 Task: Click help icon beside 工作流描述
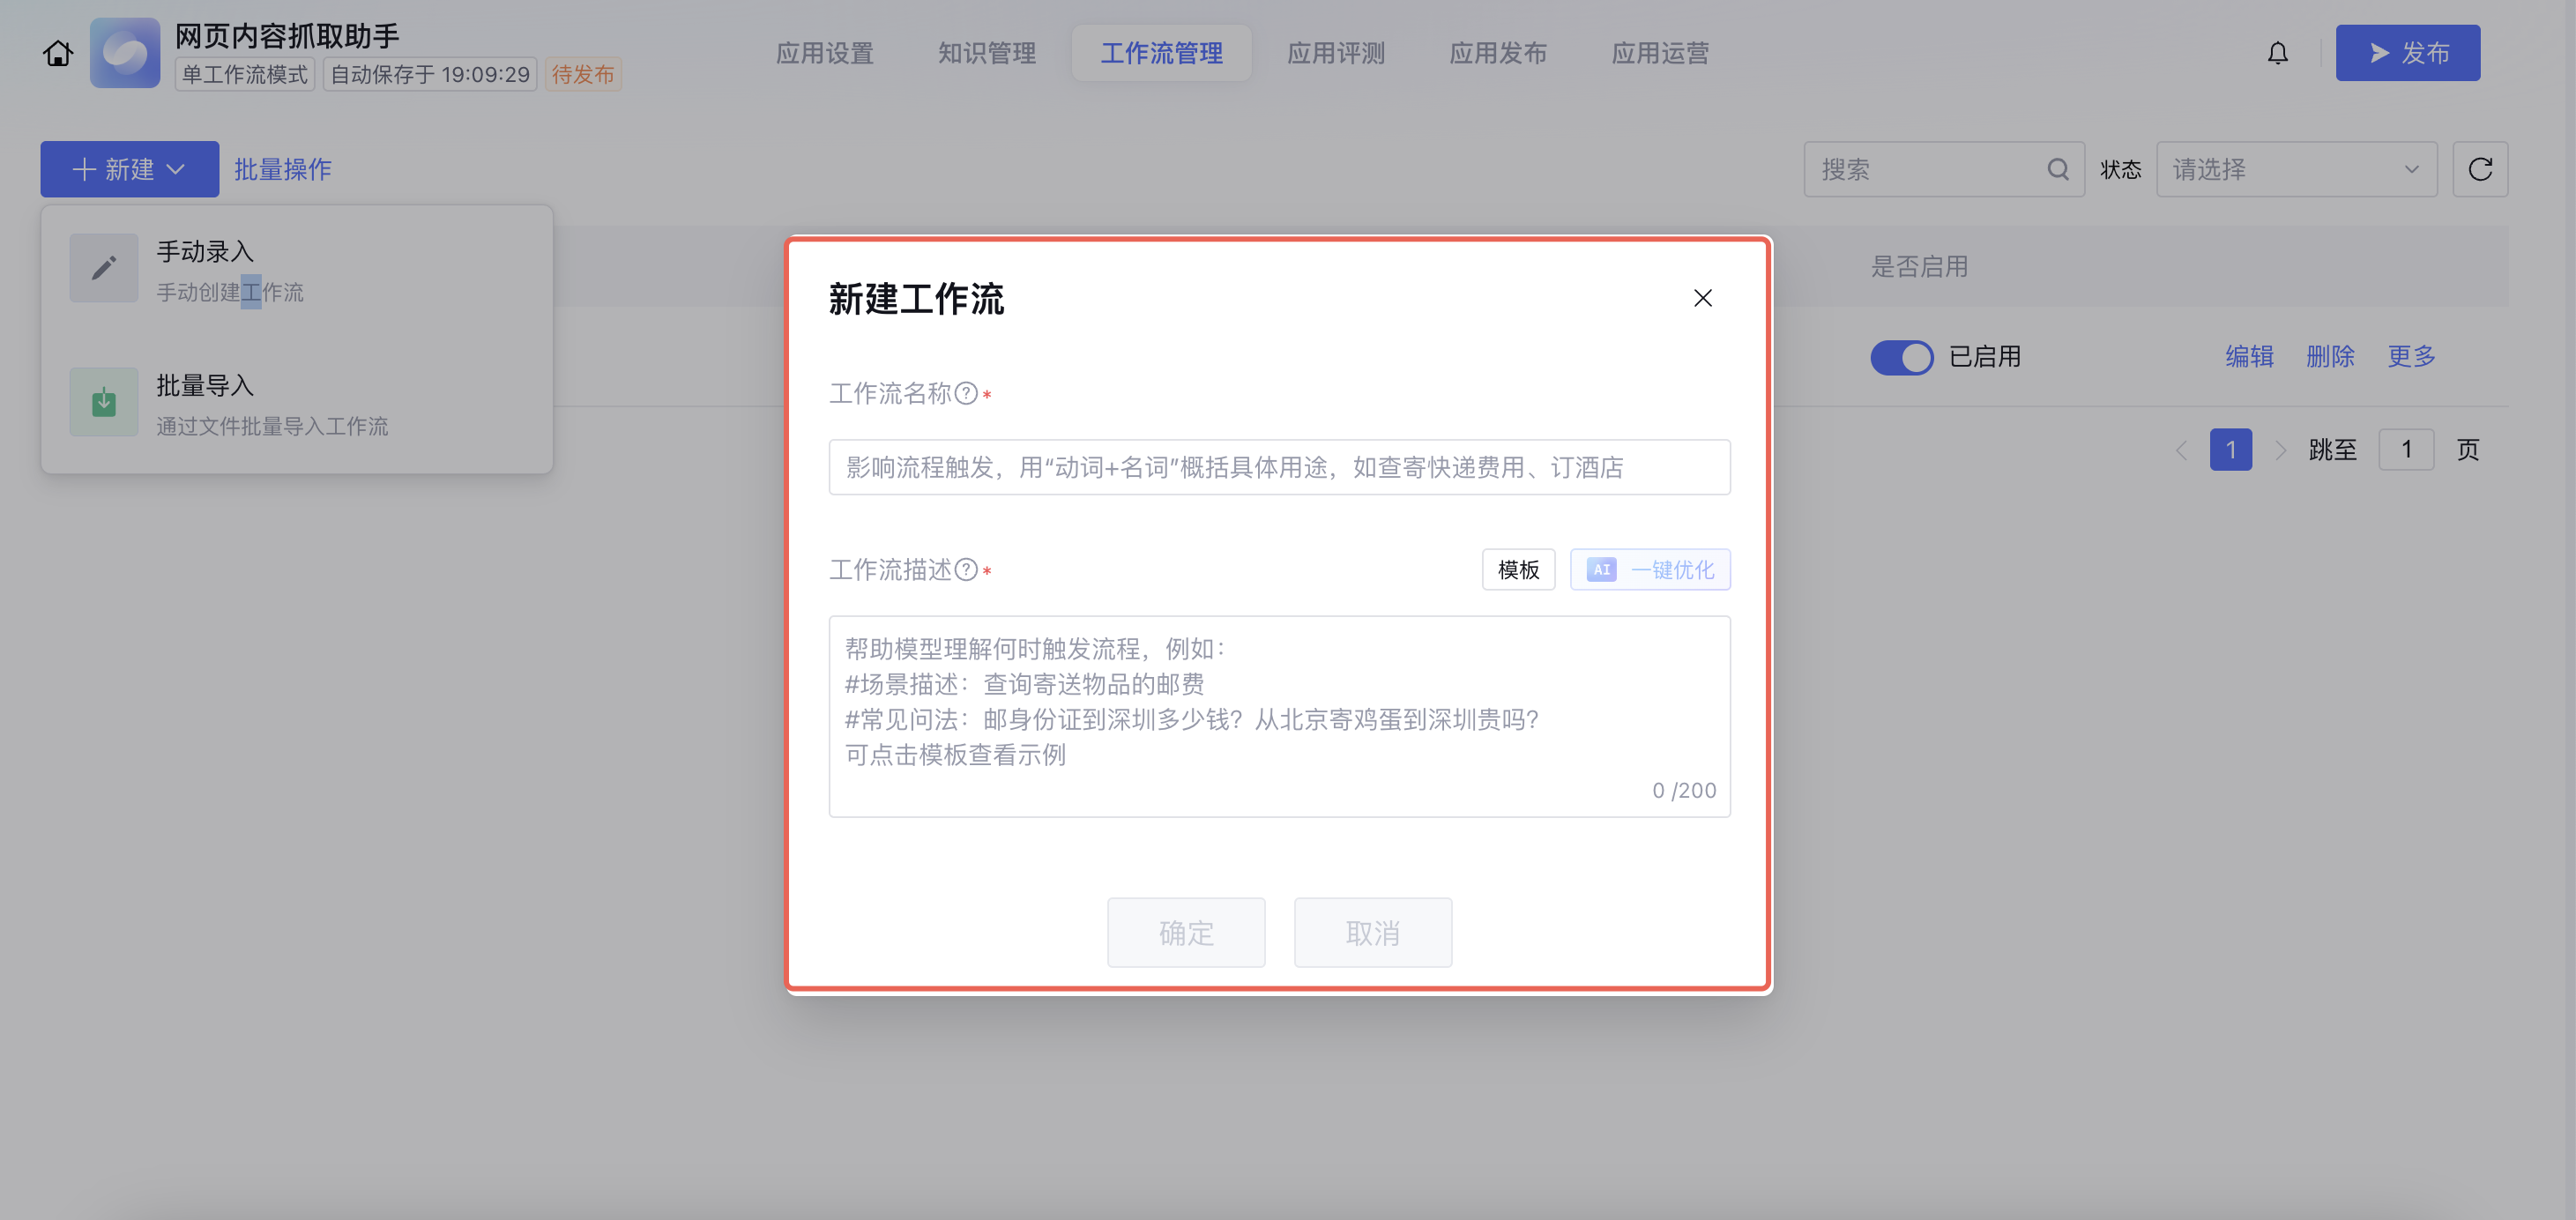(x=966, y=569)
